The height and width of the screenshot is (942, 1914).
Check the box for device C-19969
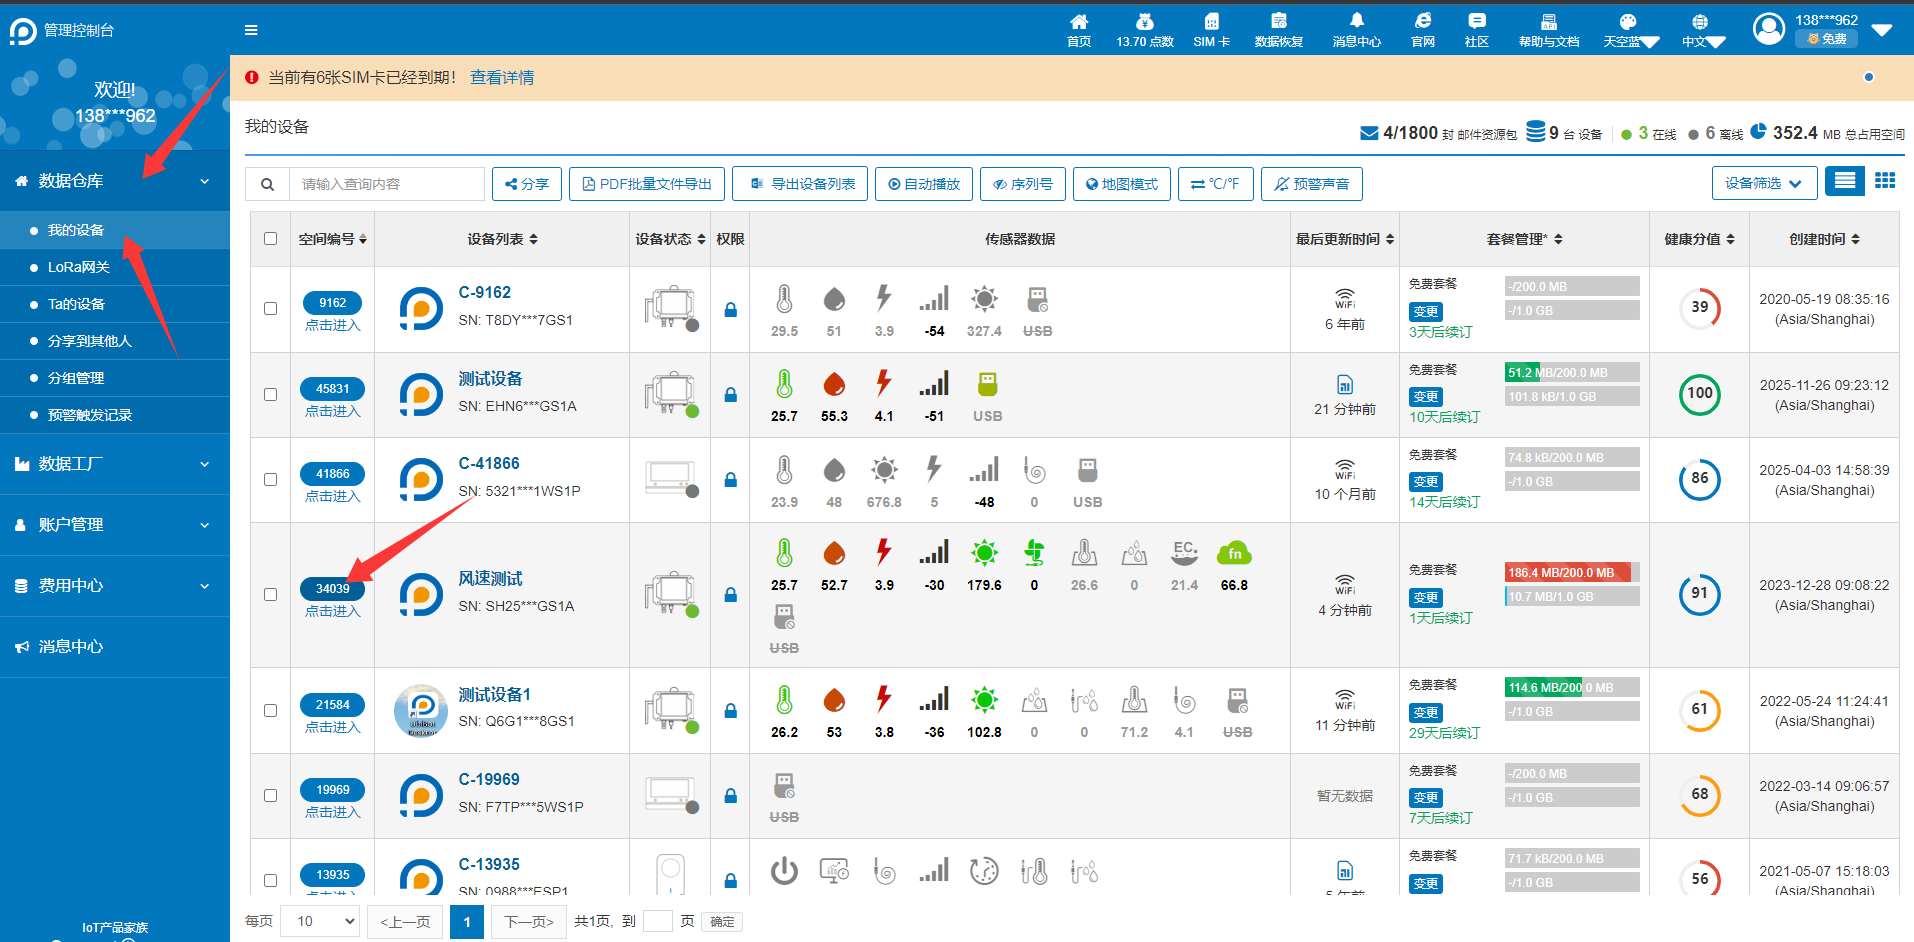coord(270,795)
